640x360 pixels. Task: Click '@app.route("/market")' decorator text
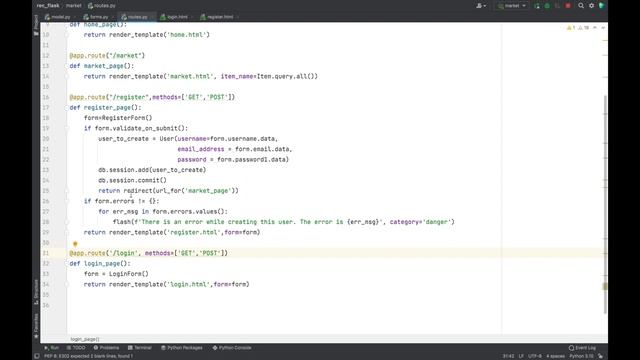point(107,56)
